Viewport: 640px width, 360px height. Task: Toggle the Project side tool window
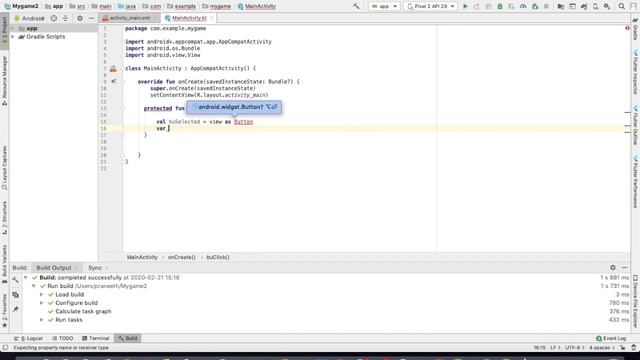4,32
